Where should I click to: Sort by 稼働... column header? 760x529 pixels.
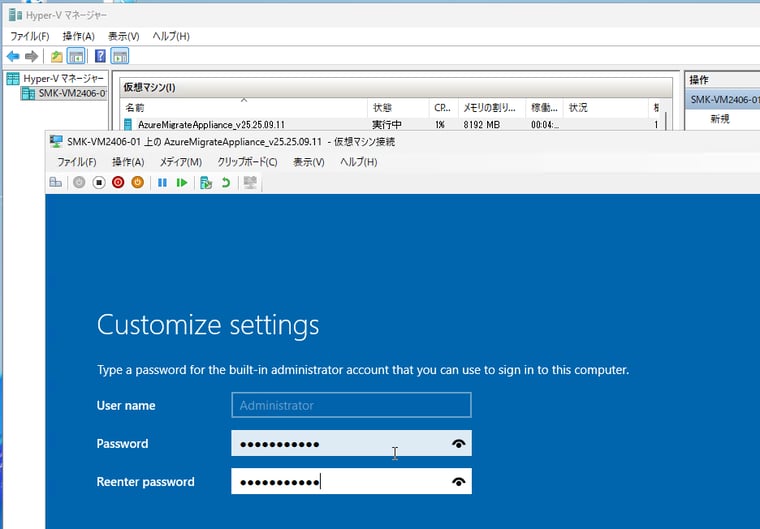[544, 108]
